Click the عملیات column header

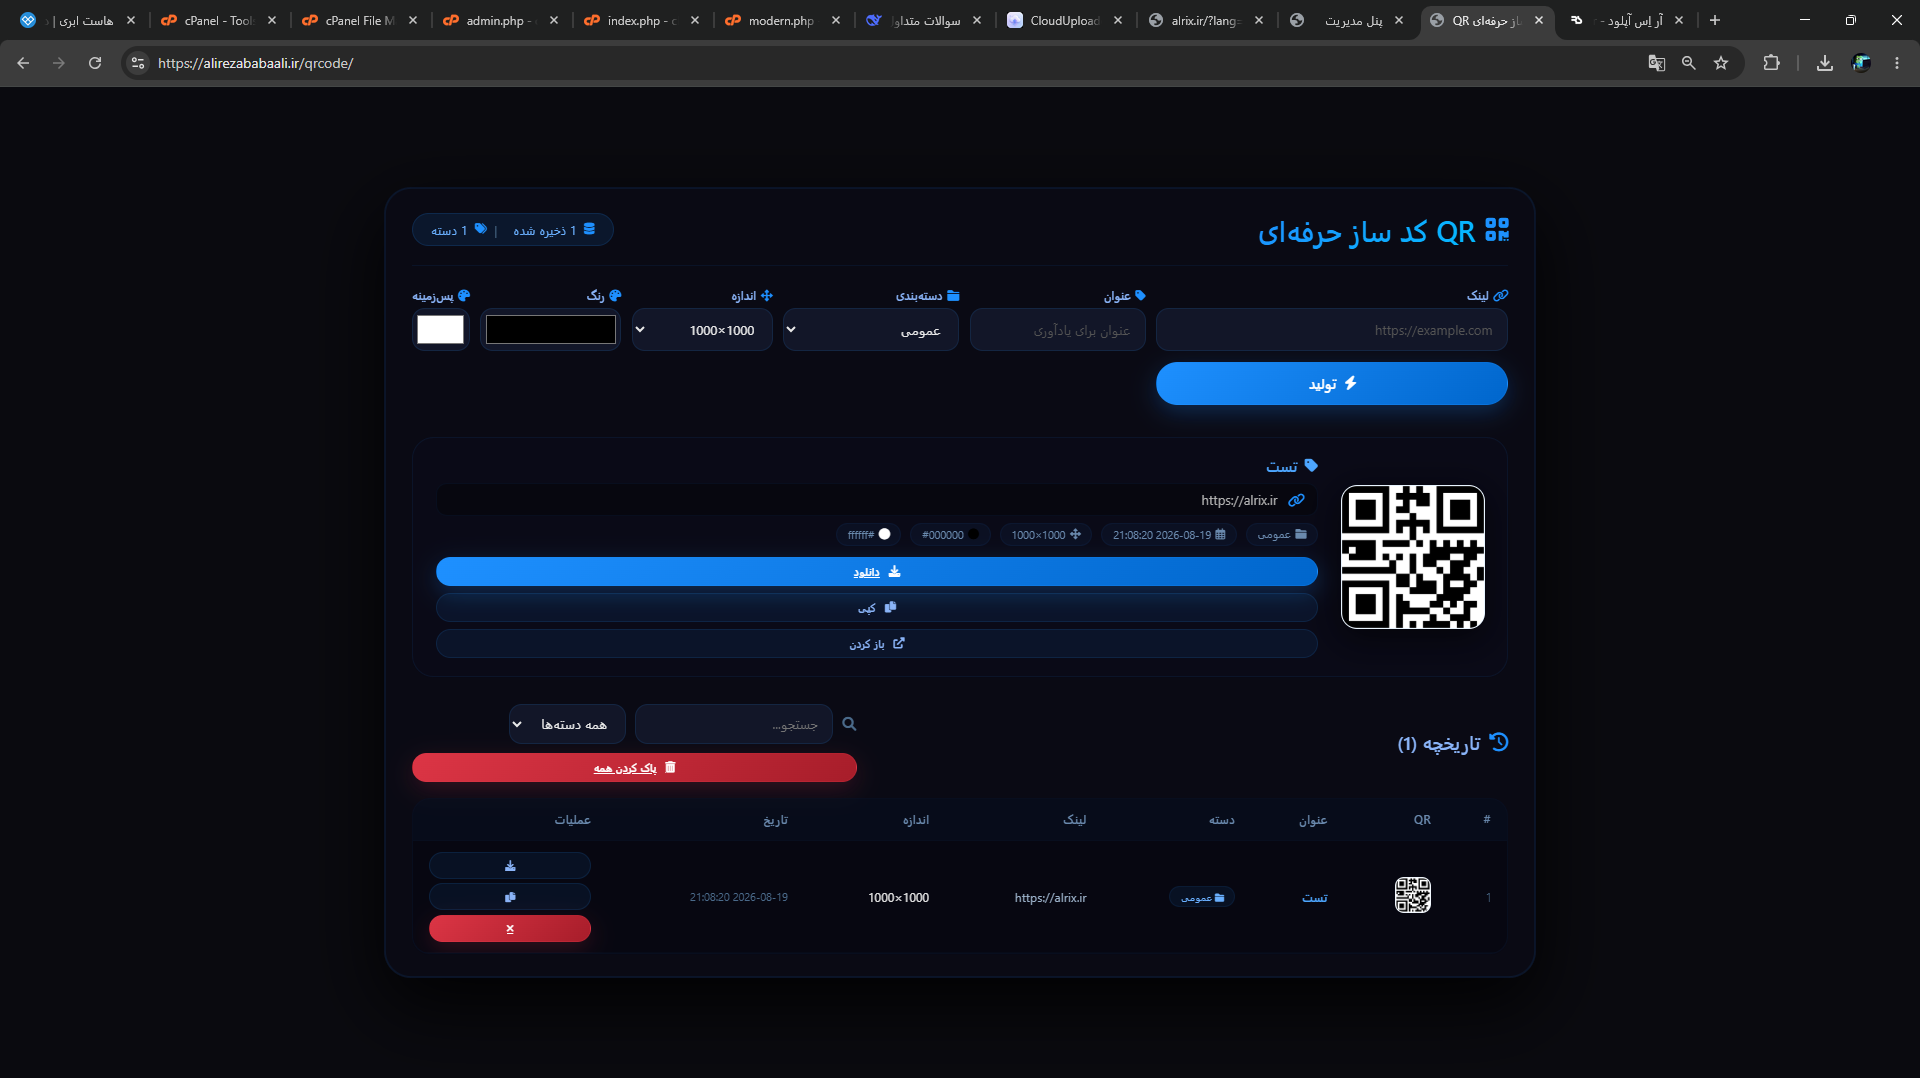click(572, 820)
